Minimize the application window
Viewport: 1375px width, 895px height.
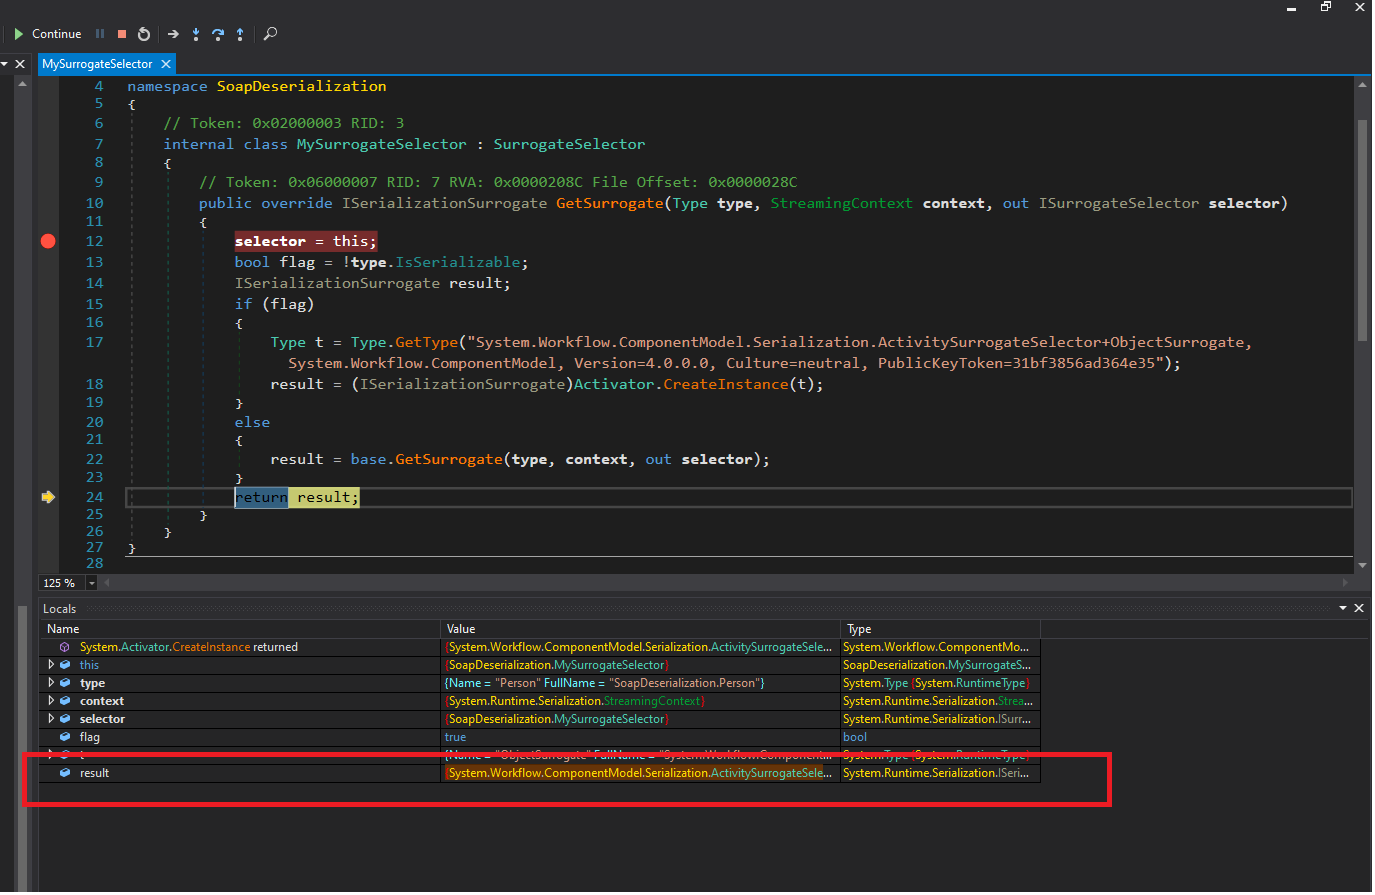point(1291,7)
